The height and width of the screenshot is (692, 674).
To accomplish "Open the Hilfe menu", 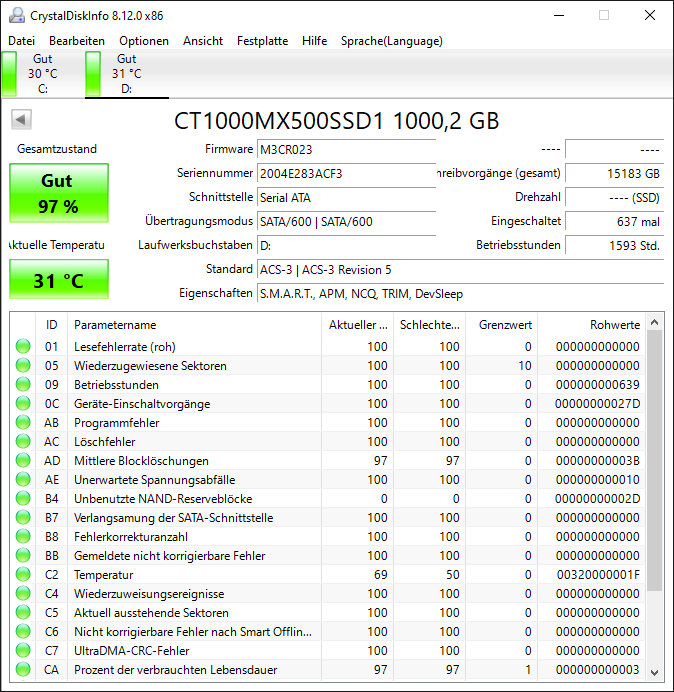I will coord(314,41).
